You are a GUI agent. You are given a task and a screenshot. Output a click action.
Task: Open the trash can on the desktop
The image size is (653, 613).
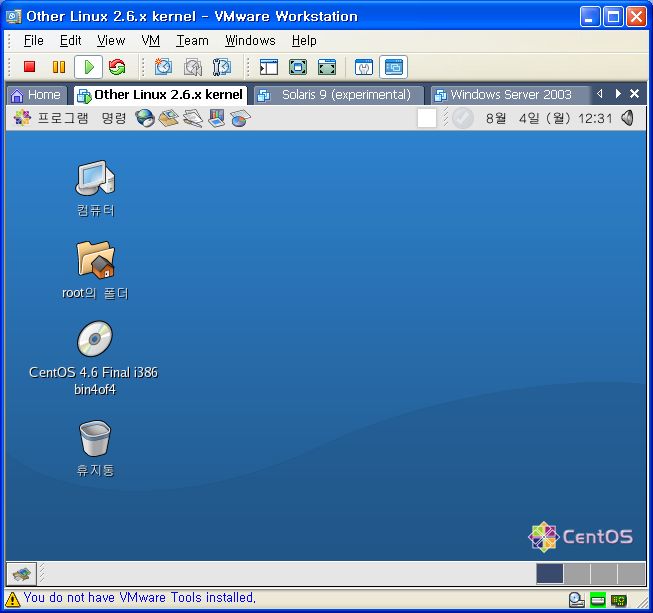click(x=94, y=438)
